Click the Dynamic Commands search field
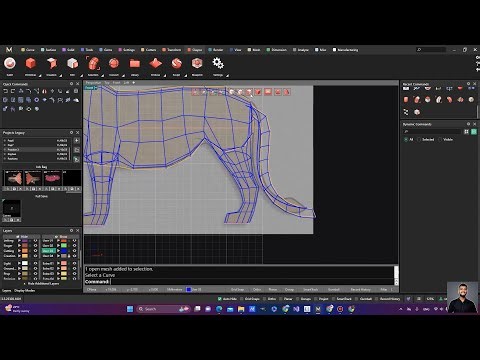Image resolution: width=480 pixels, height=360 pixels. pyautogui.click(x=433, y=132)
